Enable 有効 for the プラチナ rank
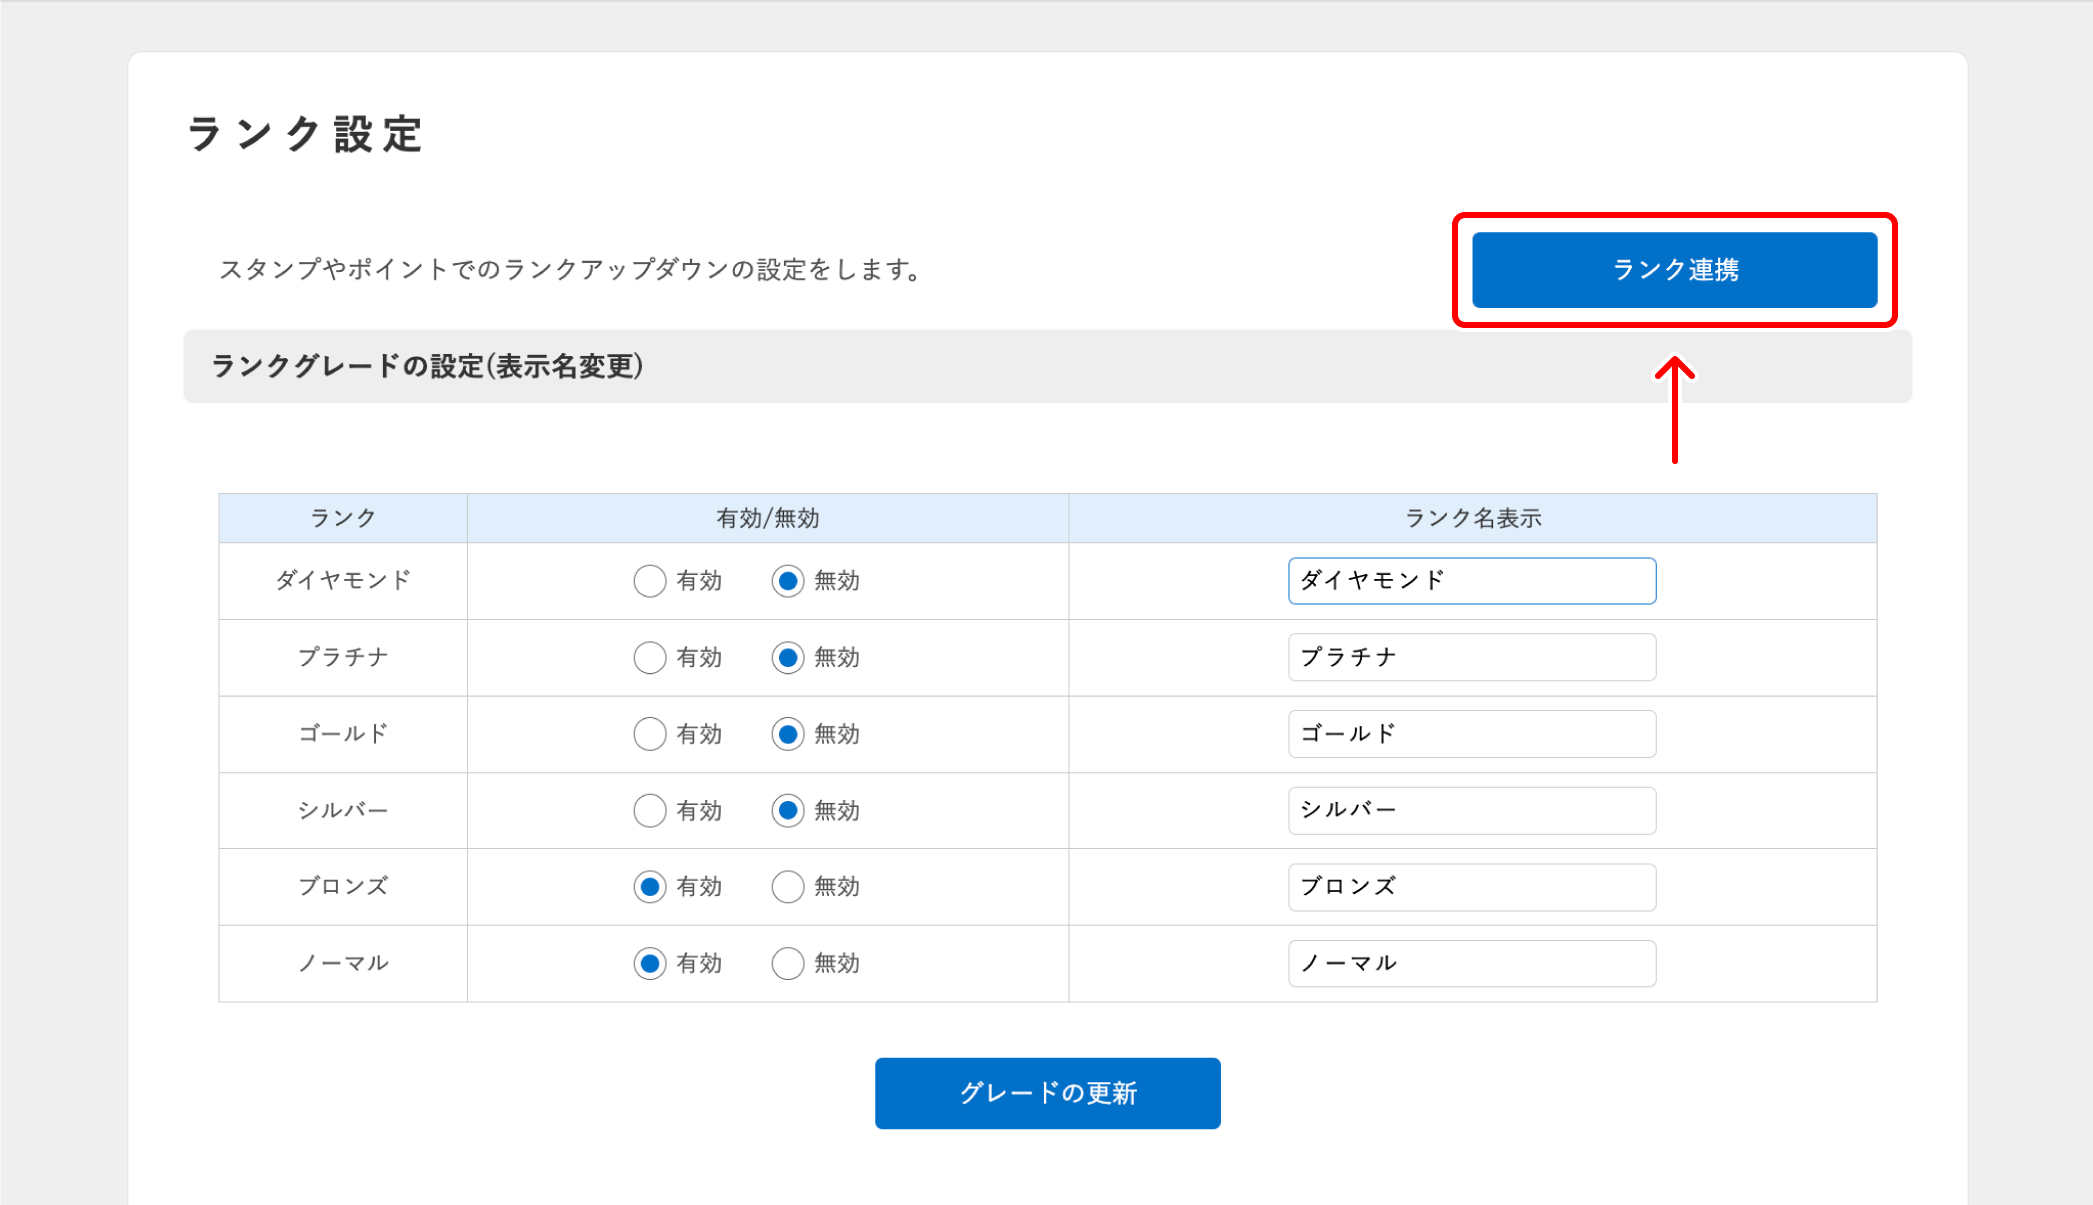The image size is (2093, 1205). point(650,658)
